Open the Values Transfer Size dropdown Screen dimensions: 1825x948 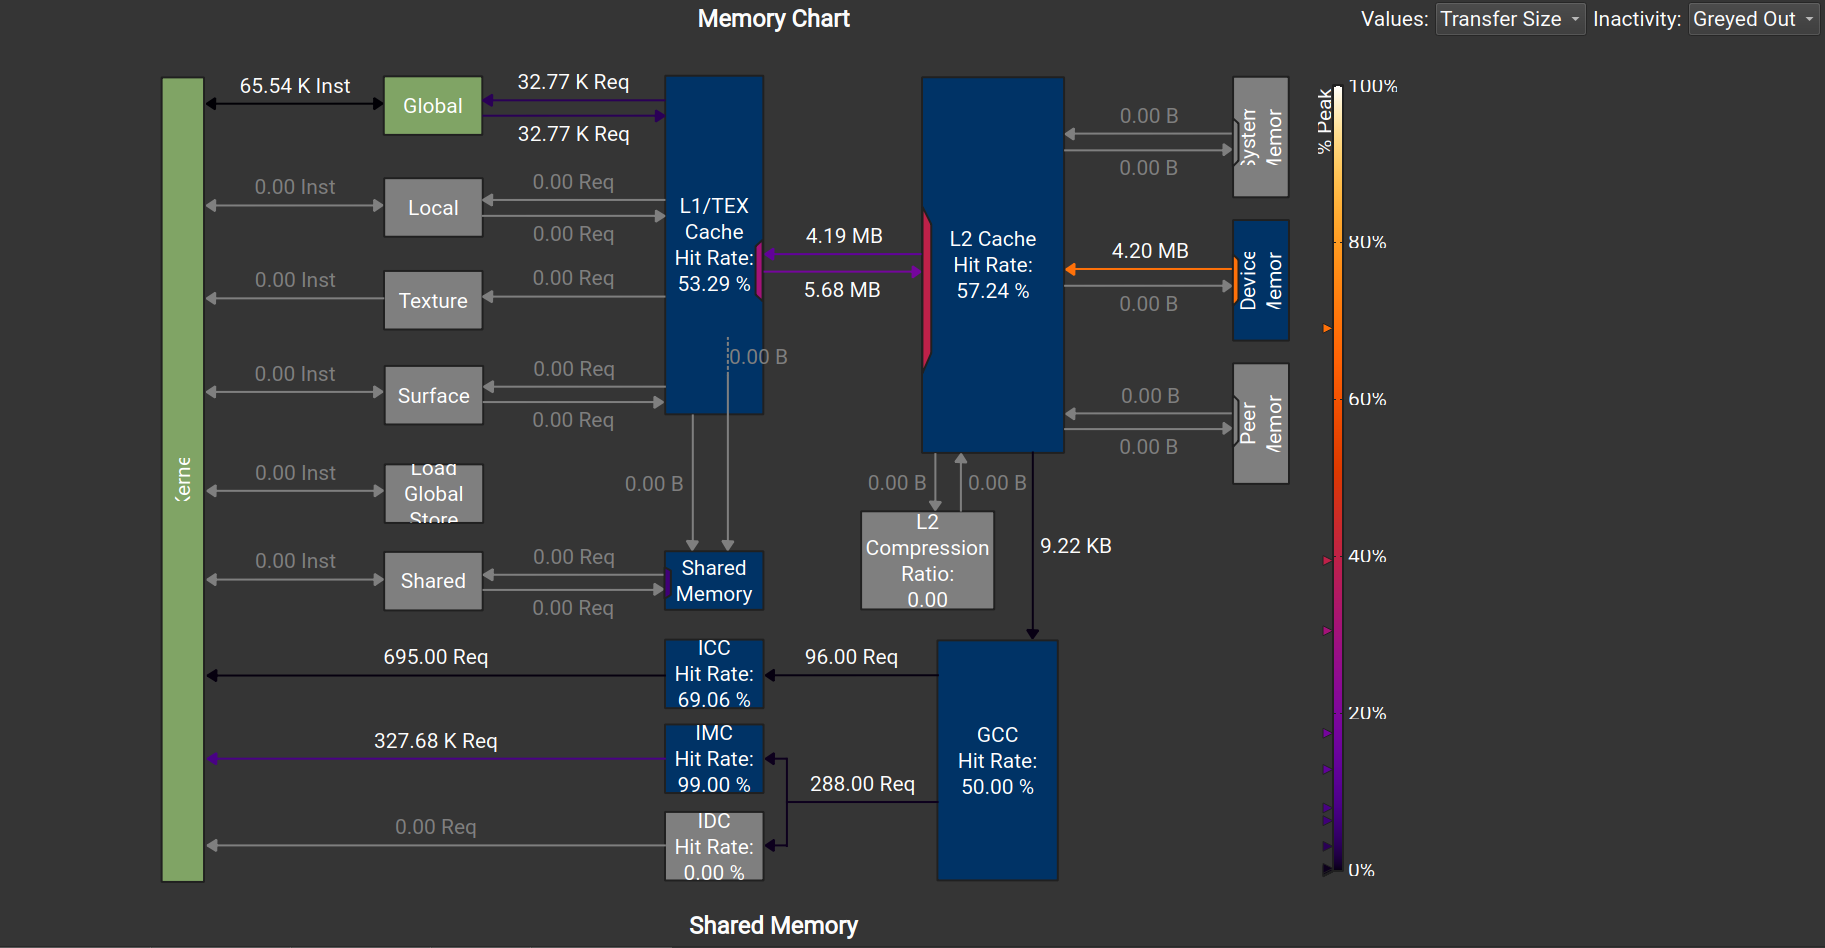pyautogui.click(x=1509, y=19)
